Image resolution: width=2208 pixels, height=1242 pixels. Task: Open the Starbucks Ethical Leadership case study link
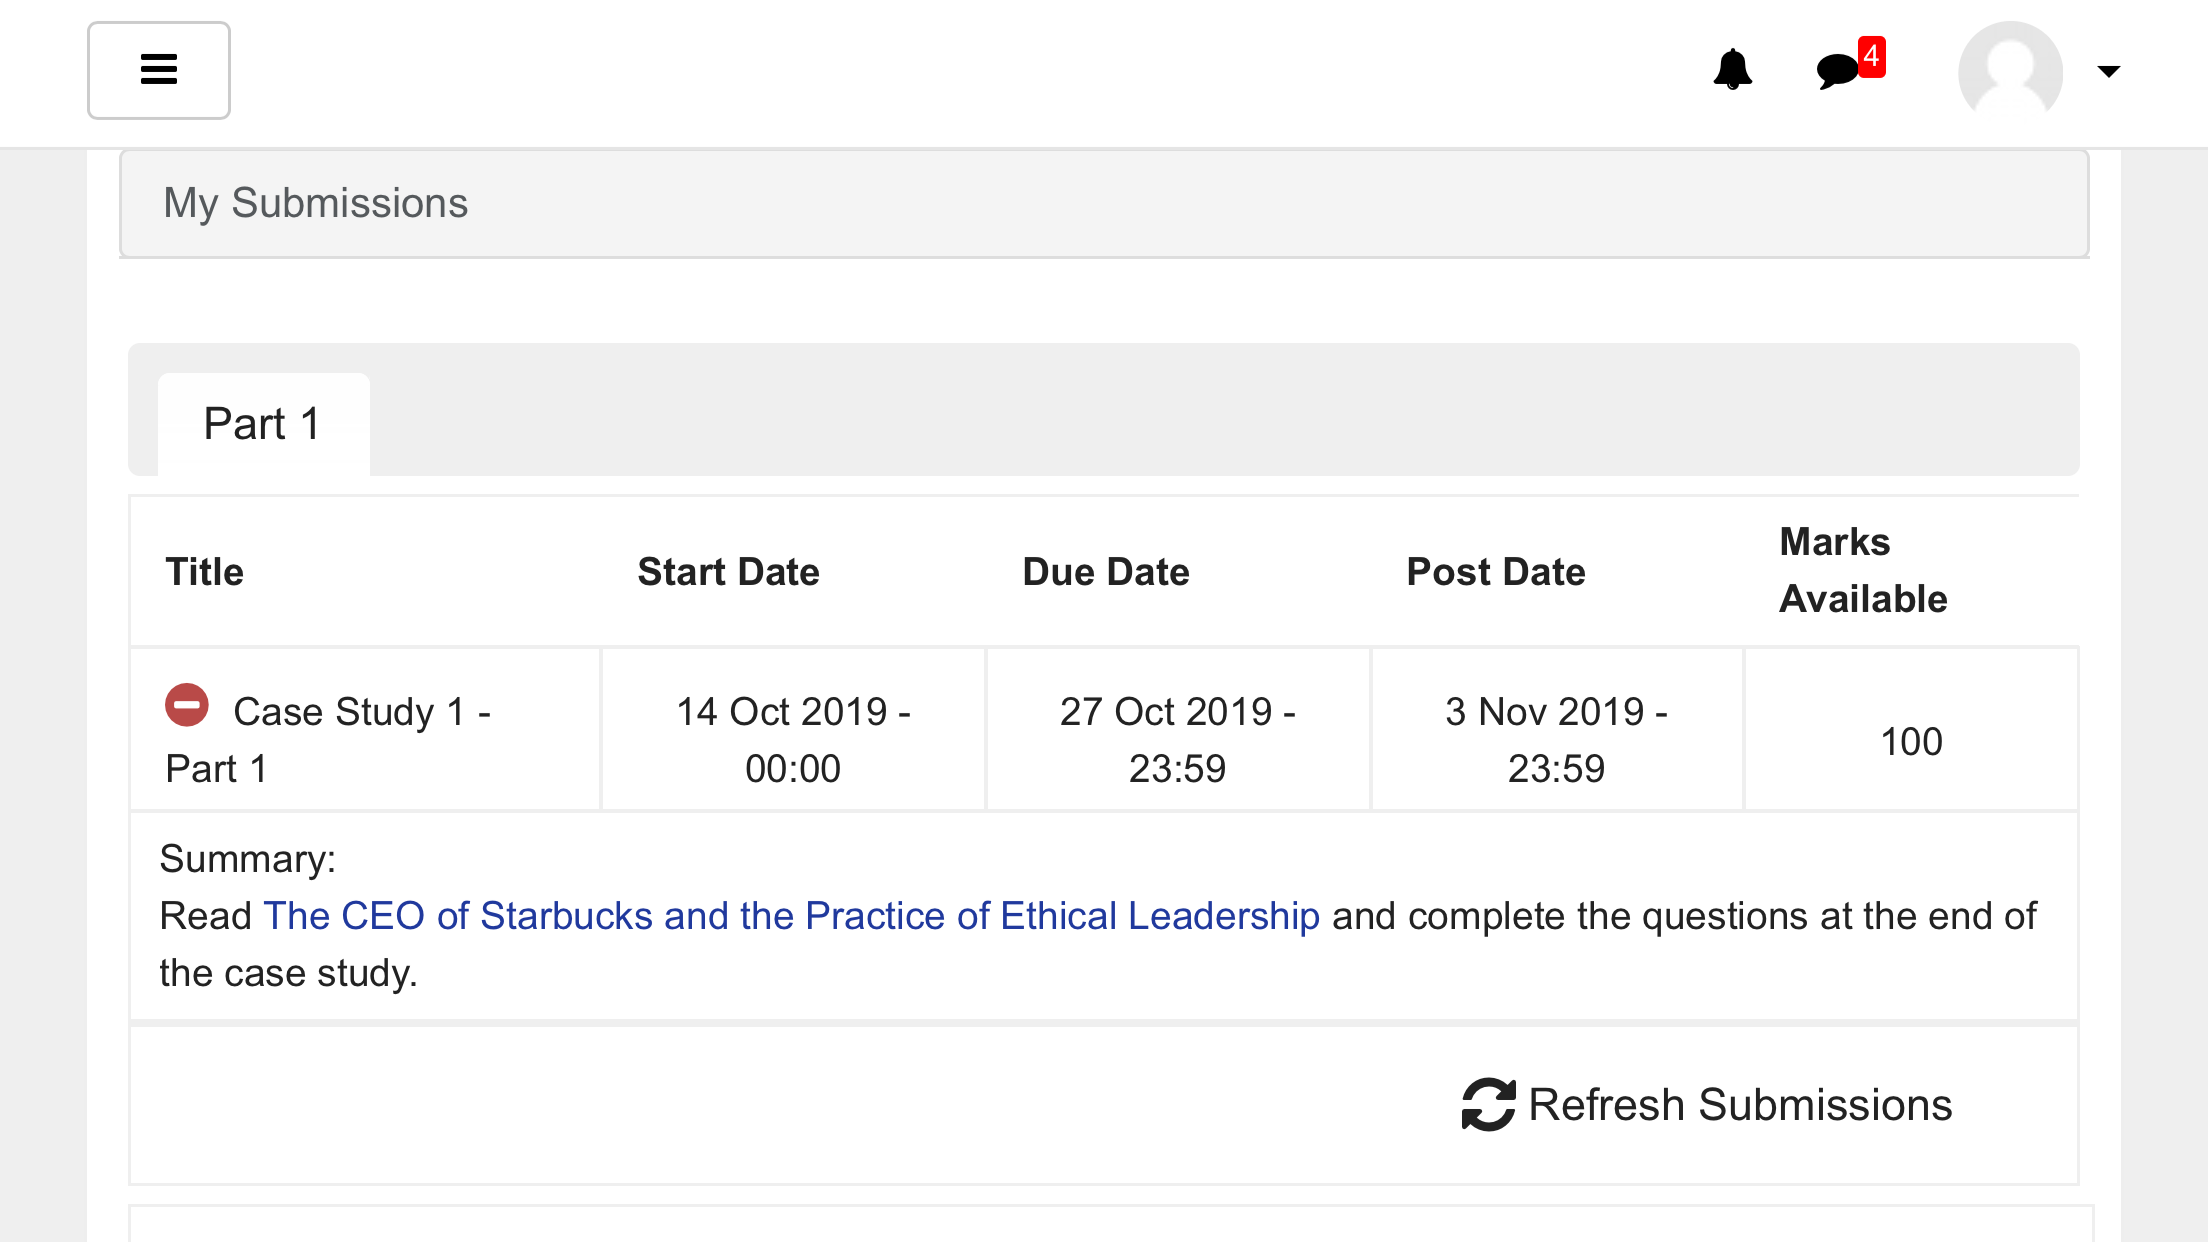point(791,916)
